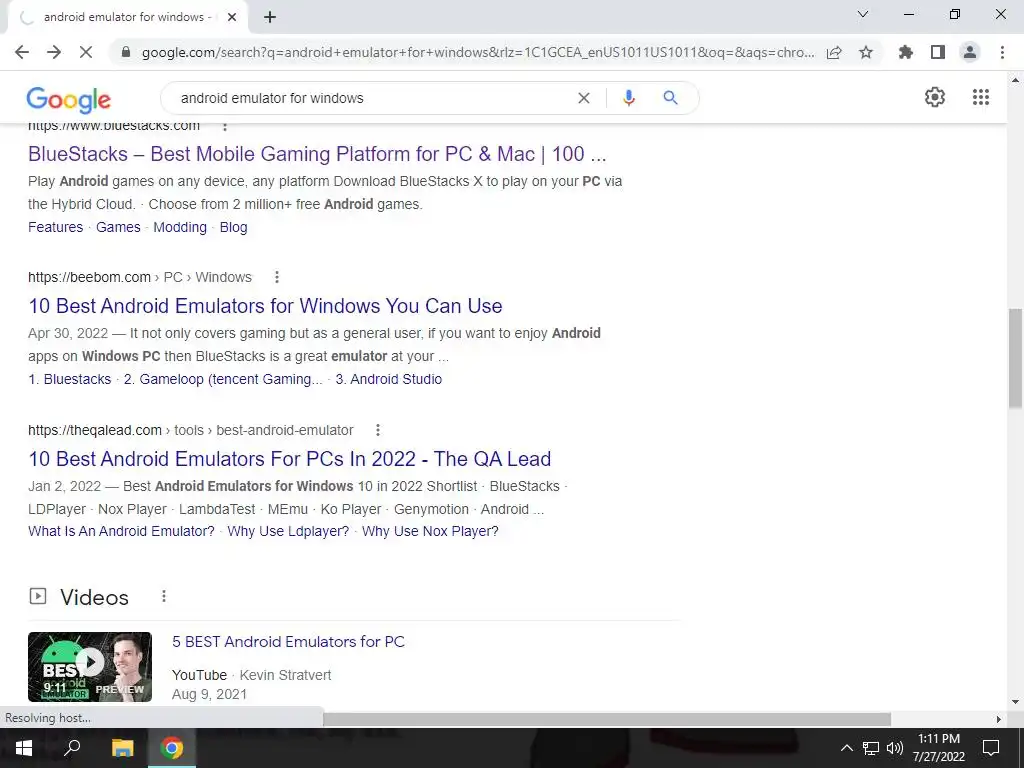Image resolution: width=1024 pixels, height=768 pixels.
Task: Open the Chrome extensions puzzle icon
Action: (906, 52)
